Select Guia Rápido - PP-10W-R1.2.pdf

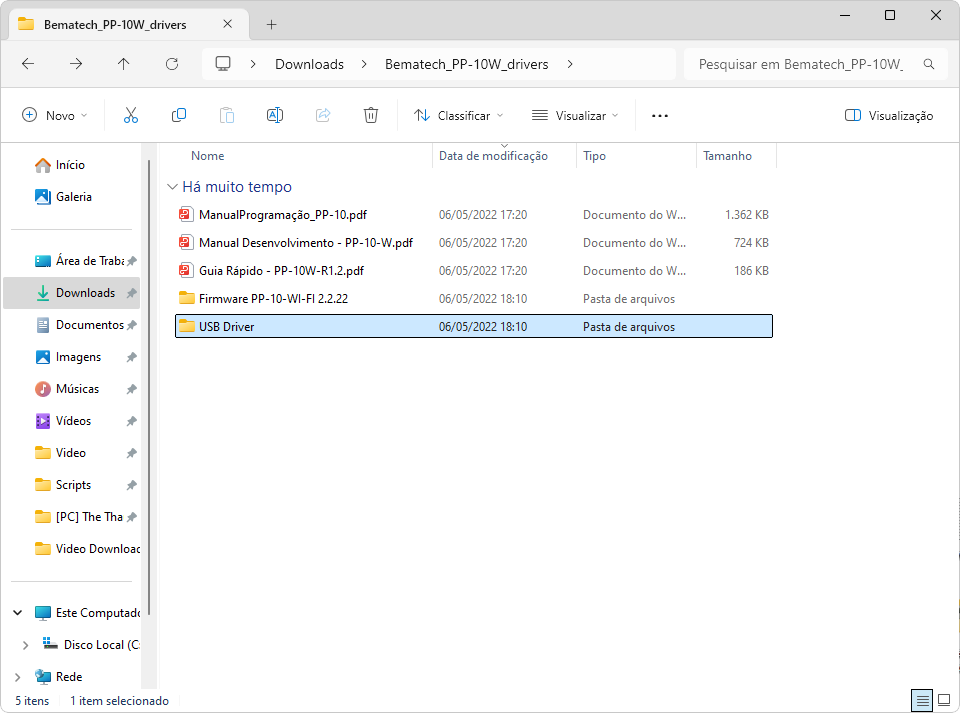[474, 271]
